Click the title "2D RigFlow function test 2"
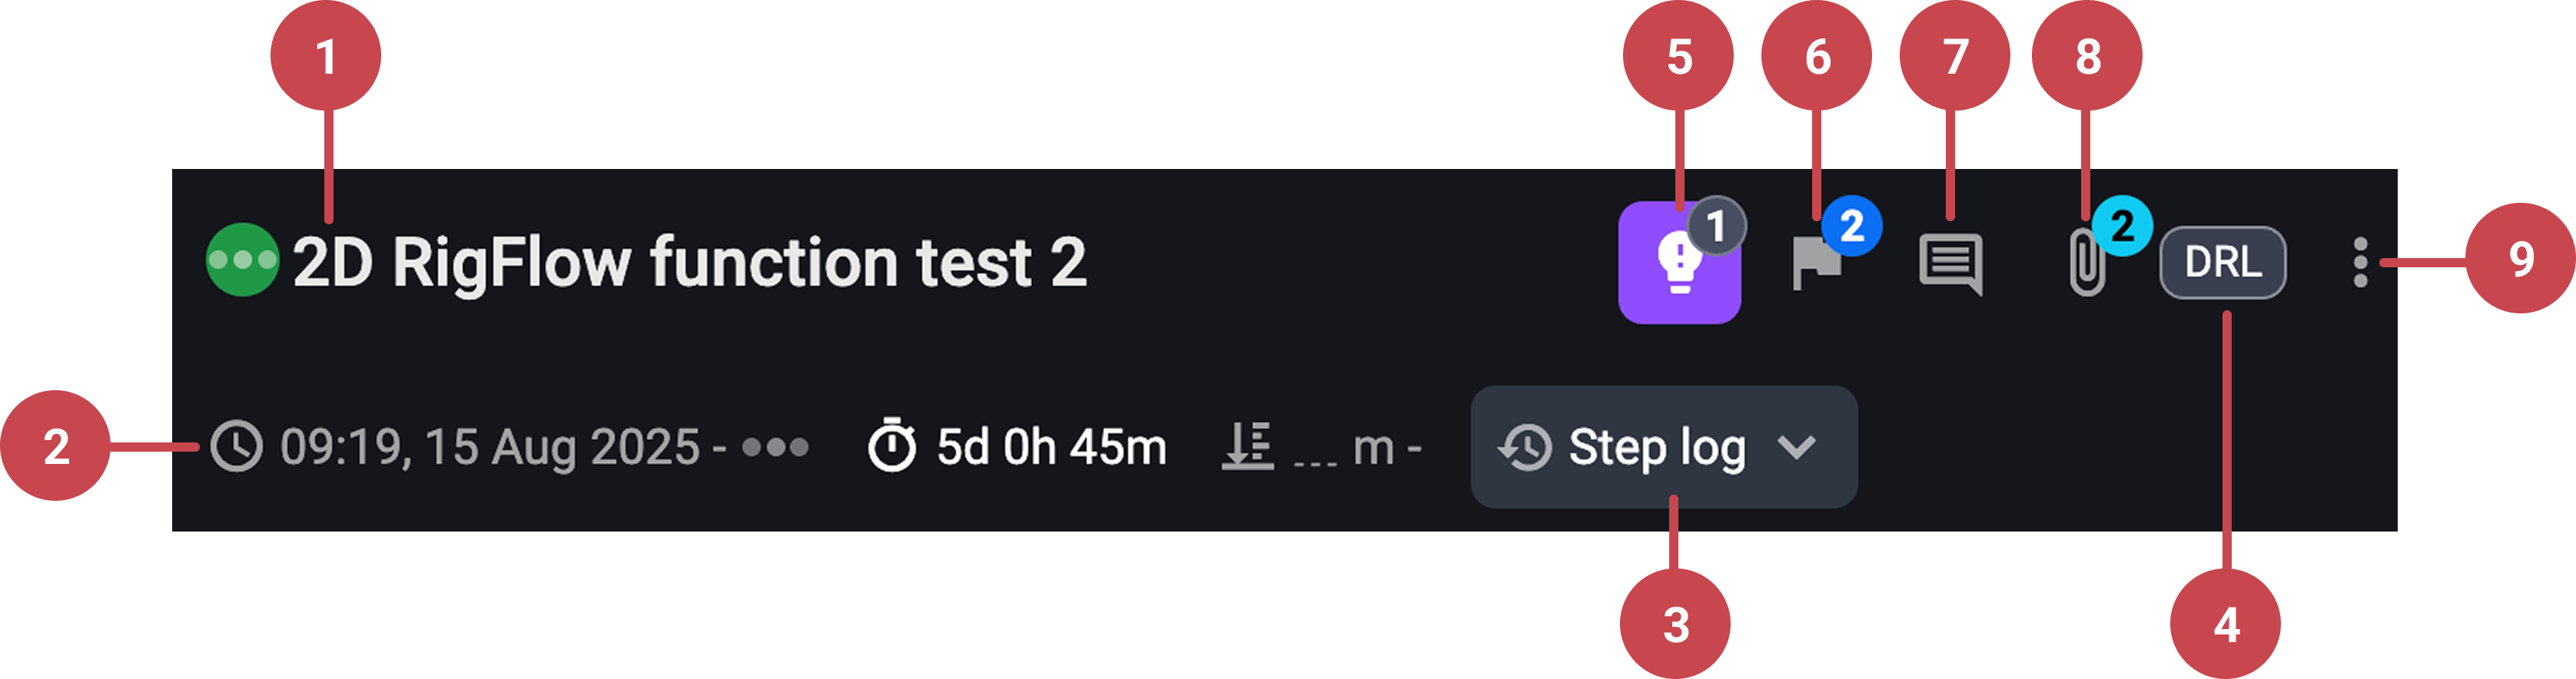Viewport: 2576px width, 679px height. point(689,262)
